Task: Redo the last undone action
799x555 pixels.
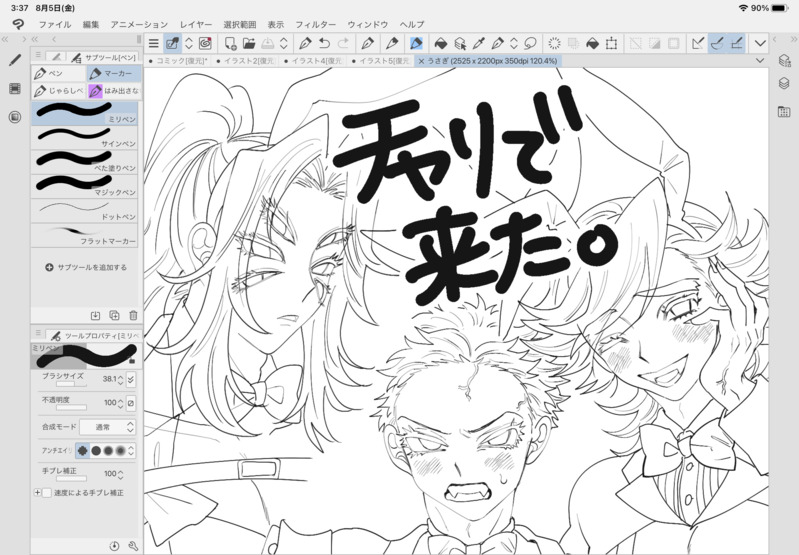Action: coord(343,44)
